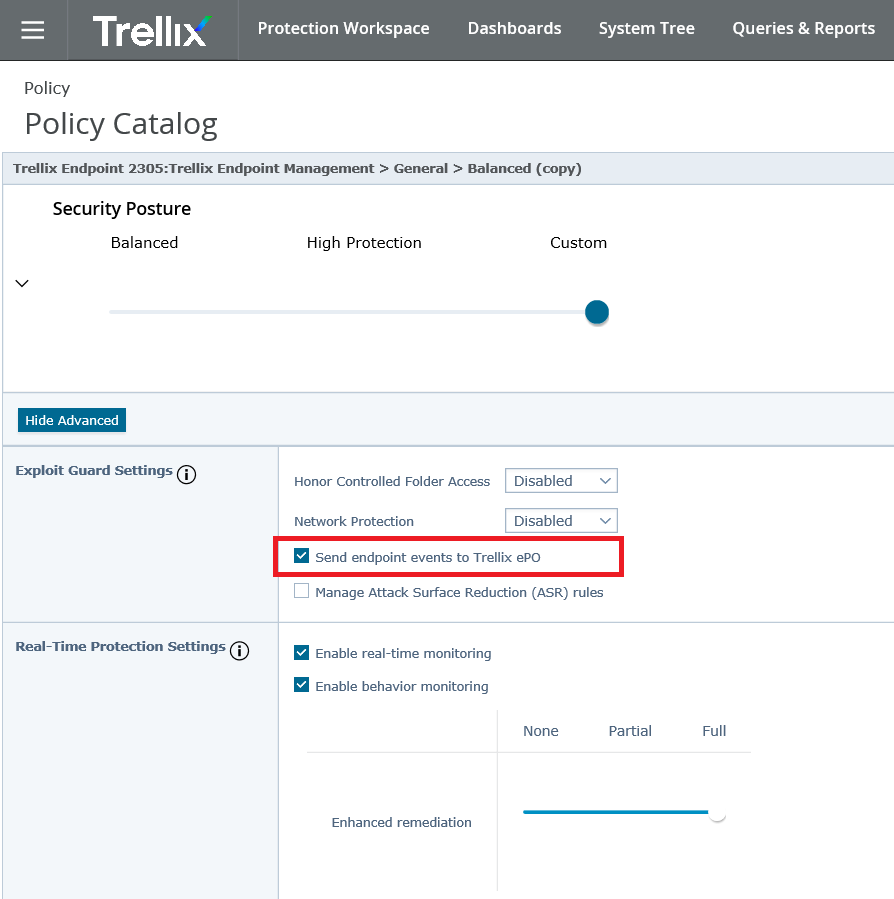Select the Balanced posture label

coord(145,243)
